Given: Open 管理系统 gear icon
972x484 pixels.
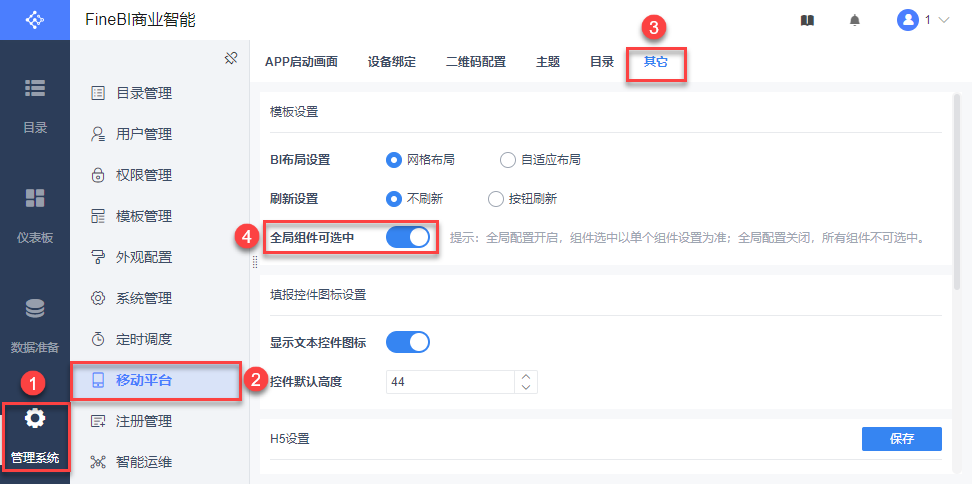Looking at the screenshot, I should 35,418.
